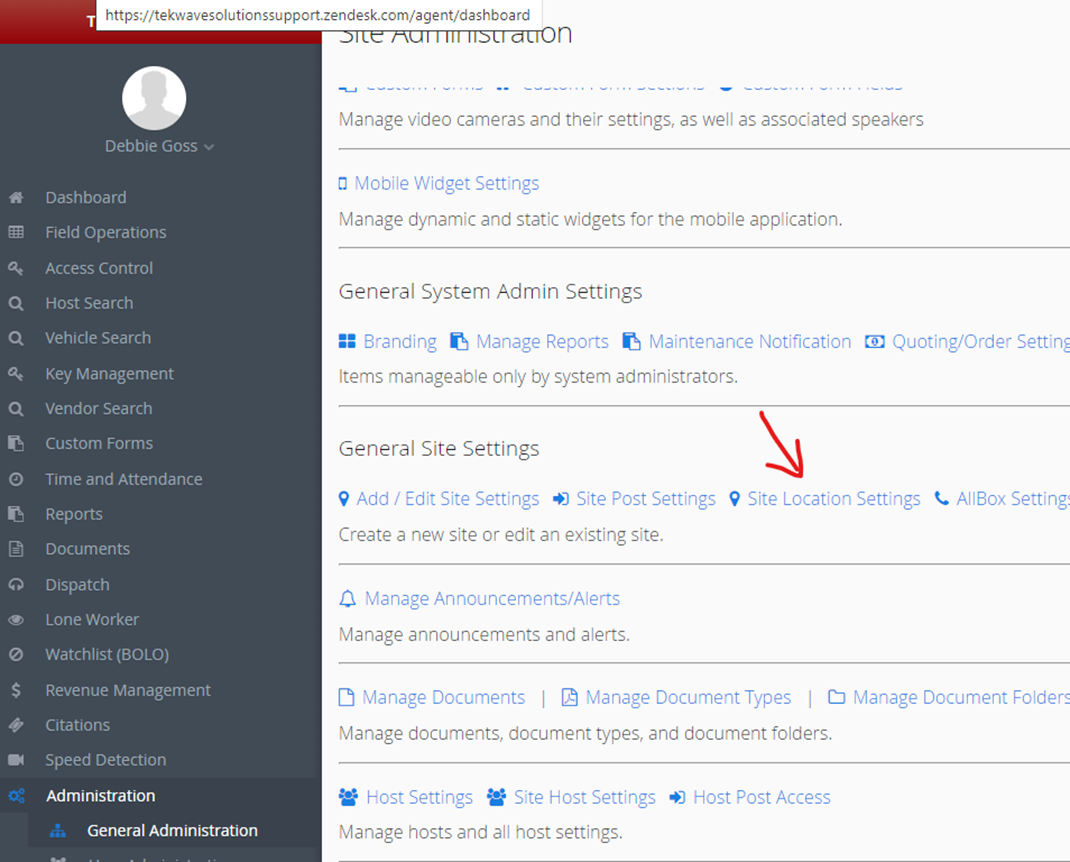Click the Administration gear icon
This screenshot has height=862, width=1070.
click(x=16, y=795)
